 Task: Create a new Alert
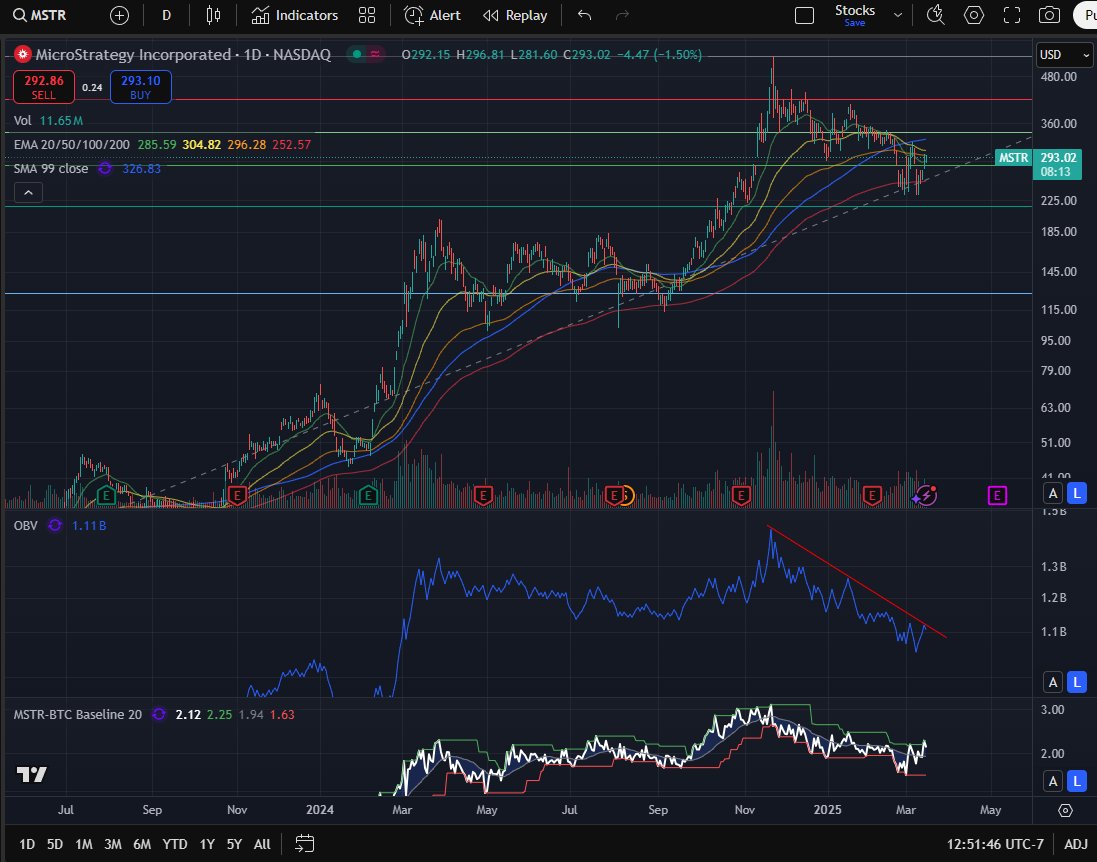pos(432,15)
